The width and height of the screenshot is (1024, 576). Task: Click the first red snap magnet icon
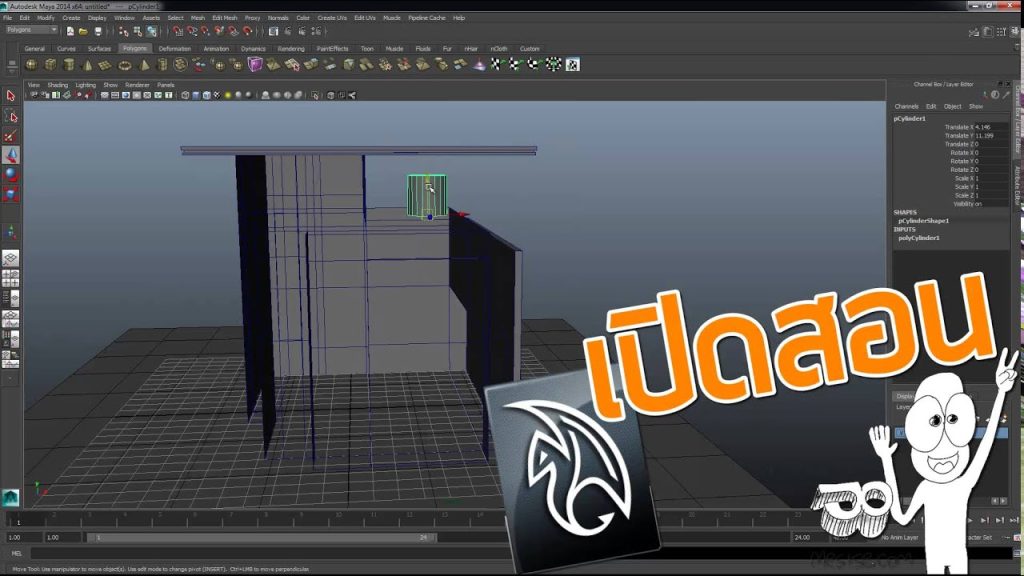point(178,31)
